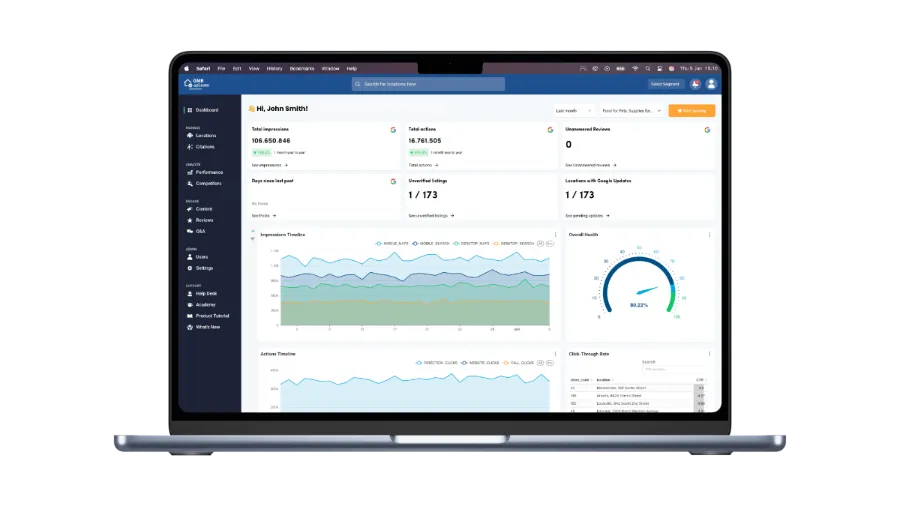Click the 80.22% health value
Viewport: 900px width, 506px height.
pyautogui.click(x=638, y=305)
